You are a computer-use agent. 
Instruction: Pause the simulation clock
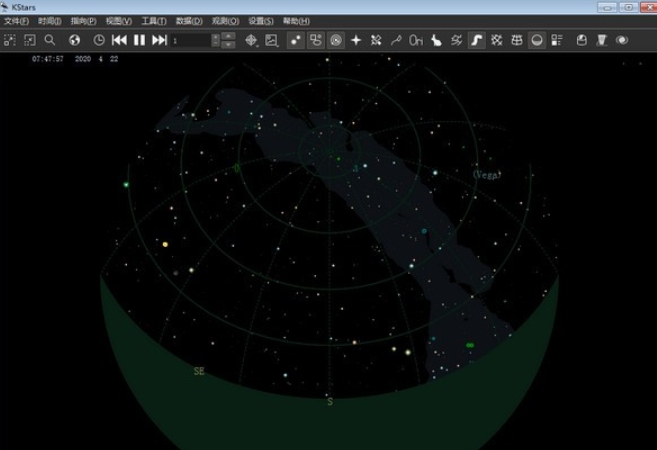tap(139, 40)
